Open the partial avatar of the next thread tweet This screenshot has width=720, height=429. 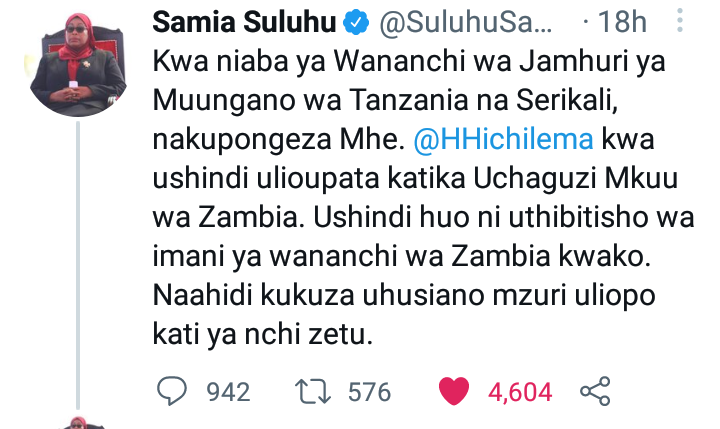click(x=79, y=423)
